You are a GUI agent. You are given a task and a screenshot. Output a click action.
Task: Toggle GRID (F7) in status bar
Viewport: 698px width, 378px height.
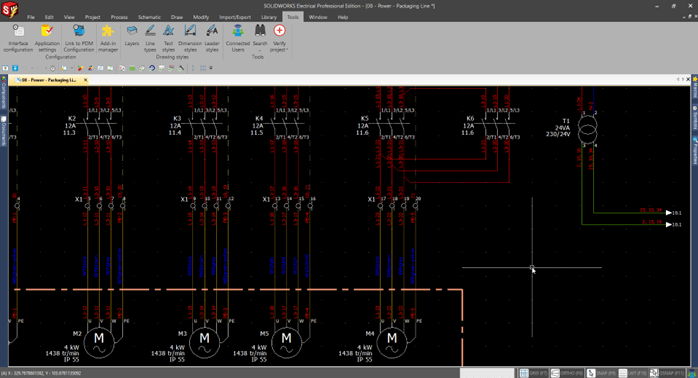click(x=533, y=373)
